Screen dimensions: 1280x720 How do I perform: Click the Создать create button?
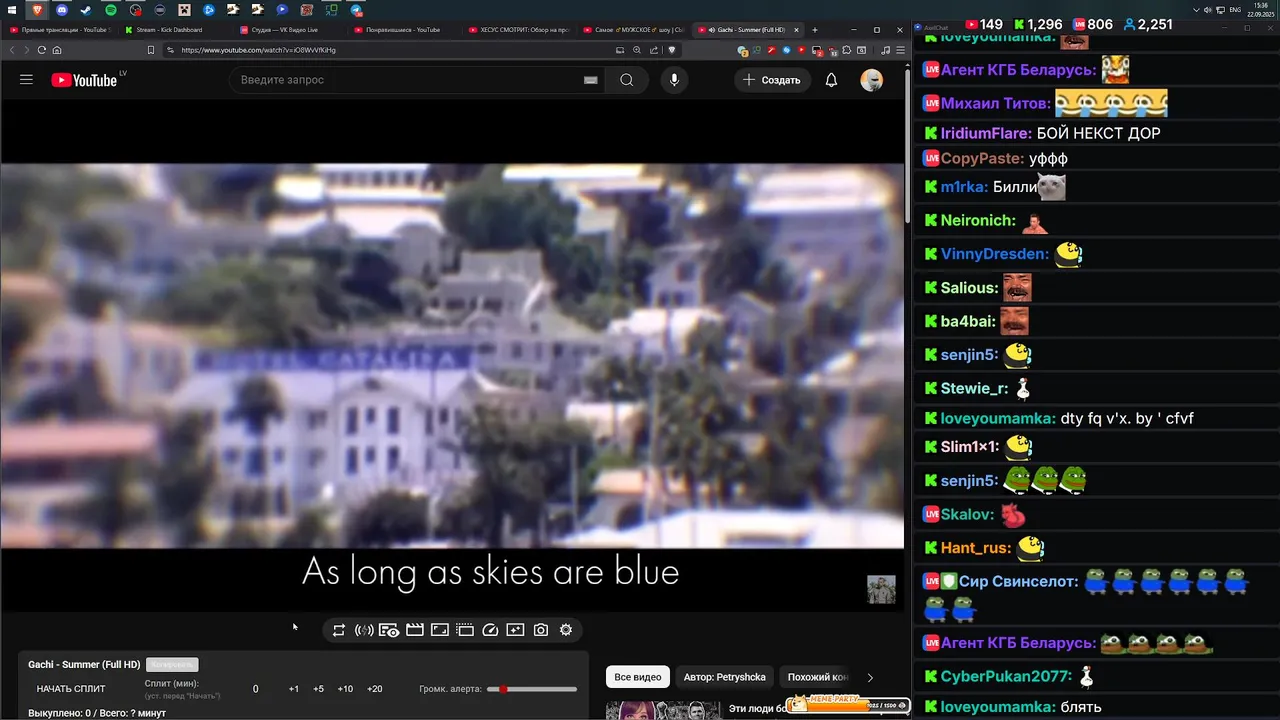click(x=771, y=80)
